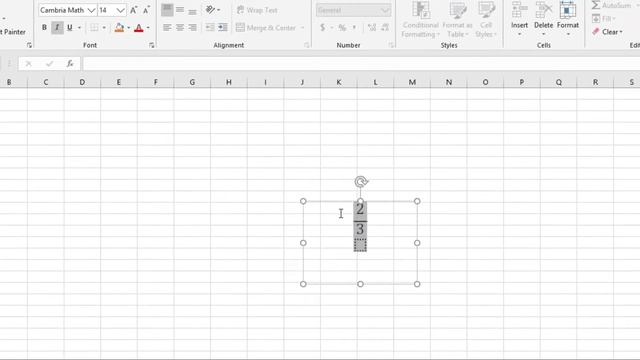The width and height of the screenshot is (640, 360).
Task: Open the General number format dropdown
Action: pyautogui.click(x=385, y=10)
